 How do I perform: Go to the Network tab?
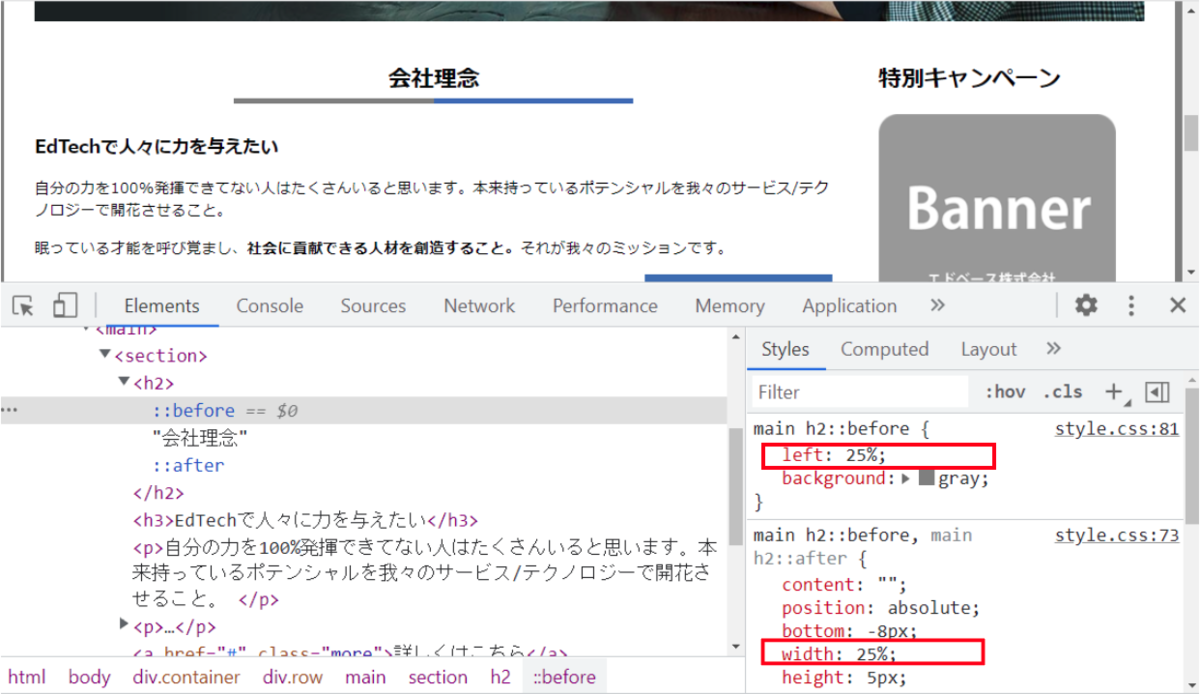coord(479,306)
